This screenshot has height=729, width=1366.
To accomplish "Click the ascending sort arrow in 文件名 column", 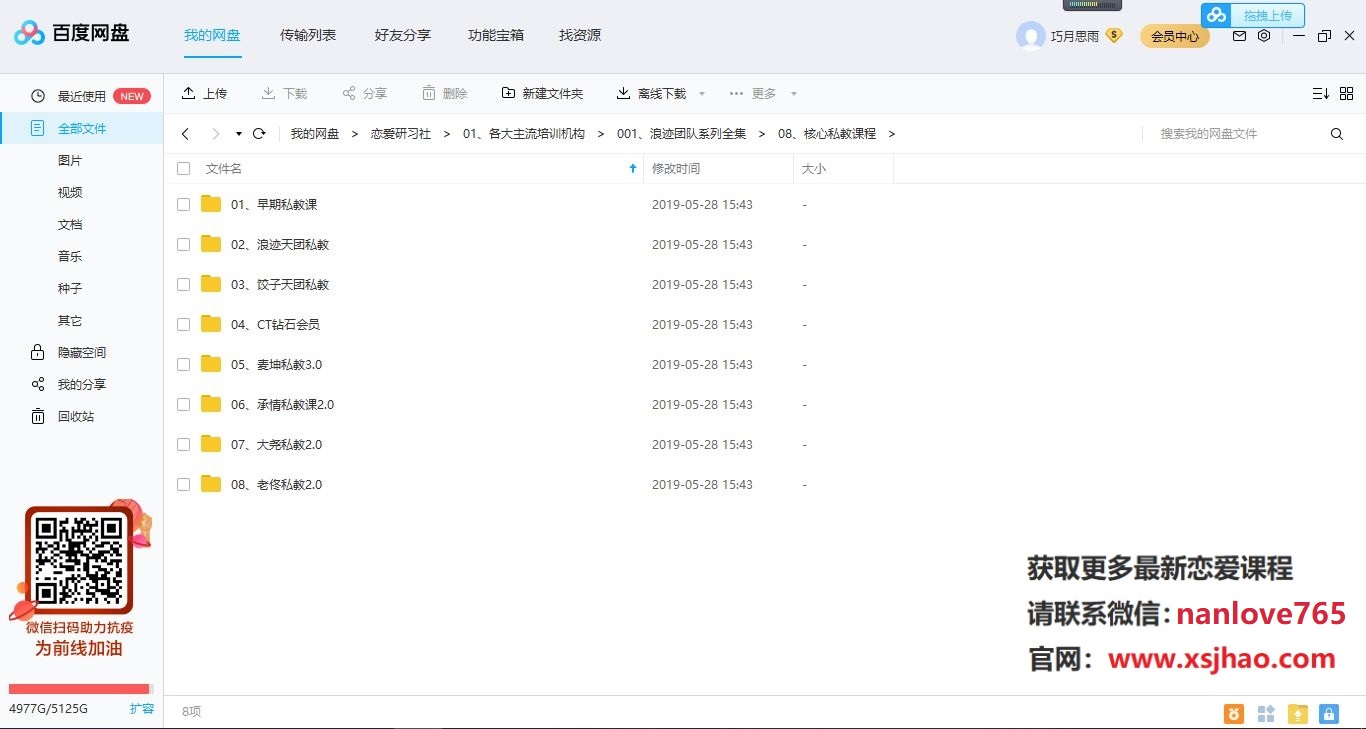I will [632, 169].
